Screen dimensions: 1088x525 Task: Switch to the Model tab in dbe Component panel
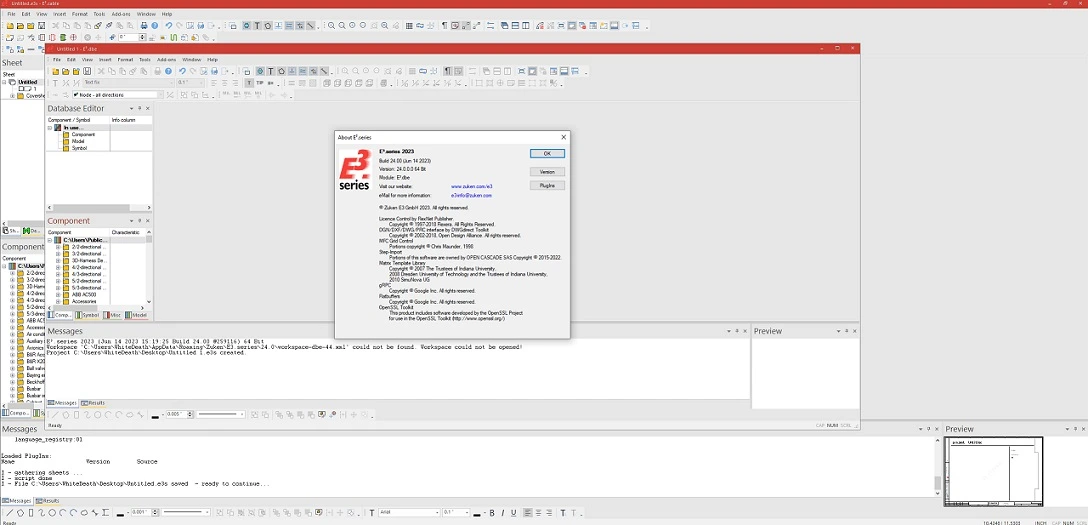point(135,315)
